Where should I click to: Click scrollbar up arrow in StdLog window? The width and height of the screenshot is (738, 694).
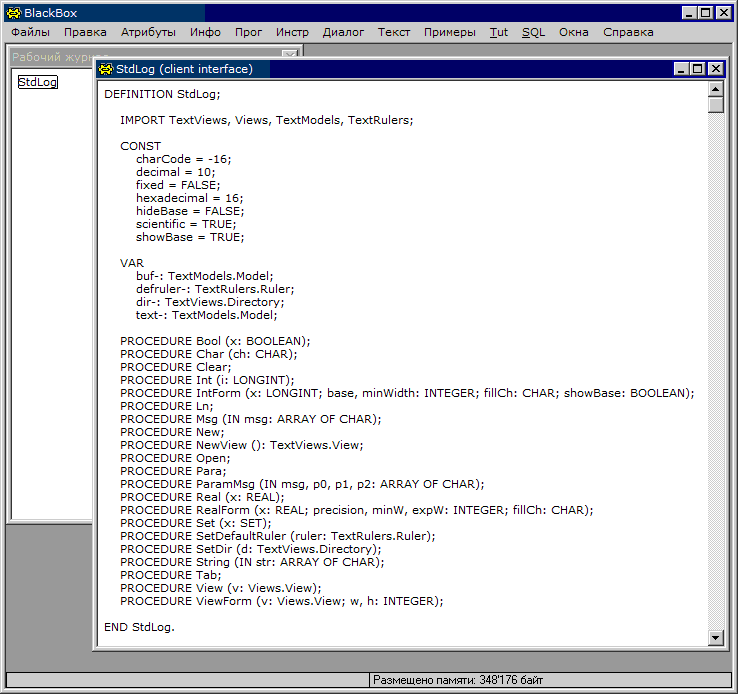[715, 89]
